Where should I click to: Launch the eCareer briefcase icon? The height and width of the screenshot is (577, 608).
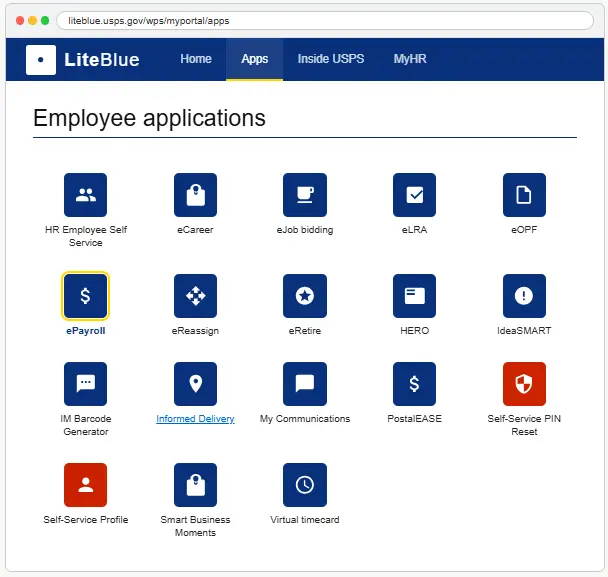[195, 195]
